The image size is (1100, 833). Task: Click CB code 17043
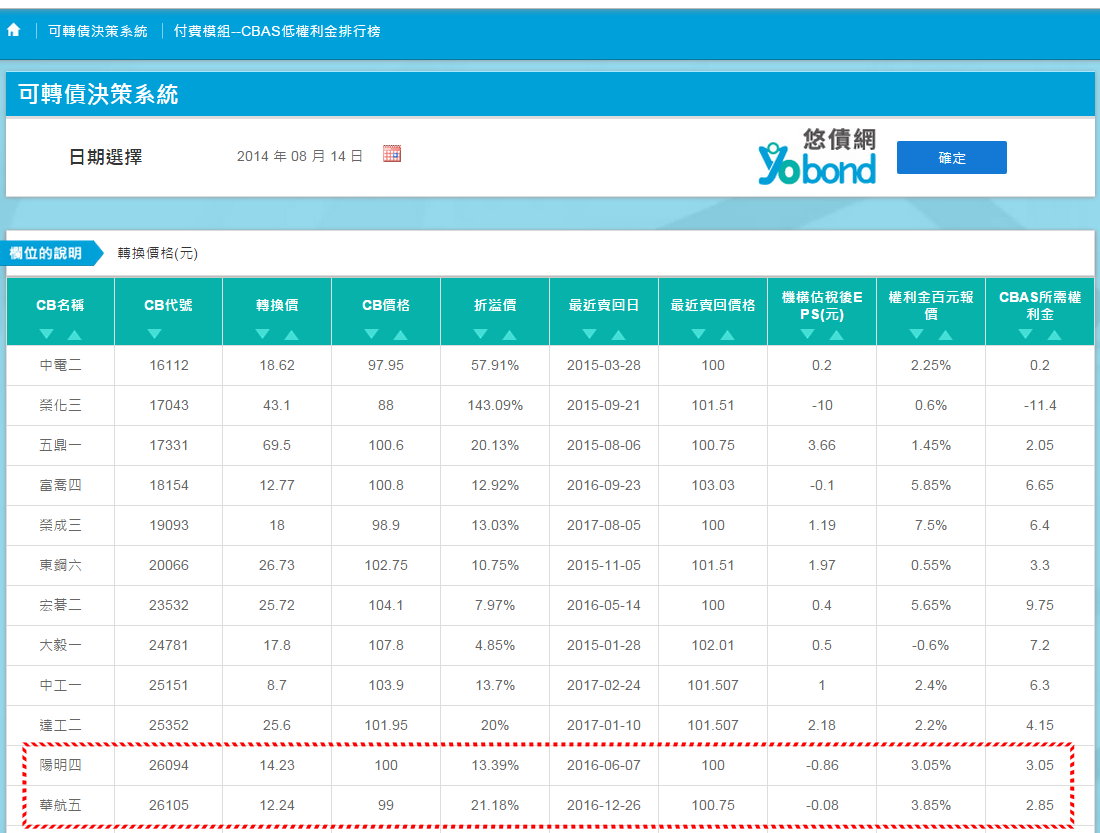pyautogui.click(x=168, y=405)
